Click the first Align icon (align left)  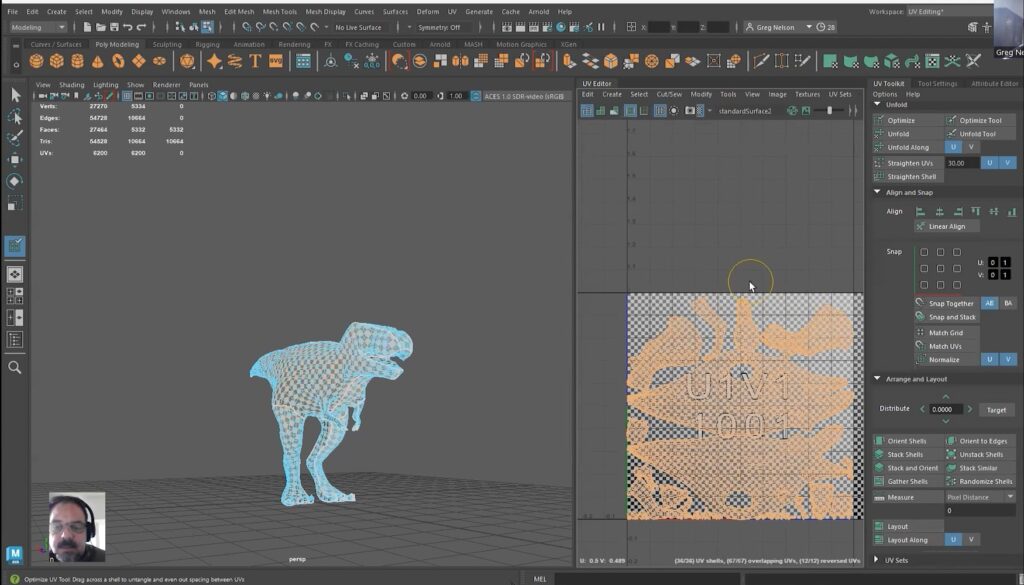[921, 212]
